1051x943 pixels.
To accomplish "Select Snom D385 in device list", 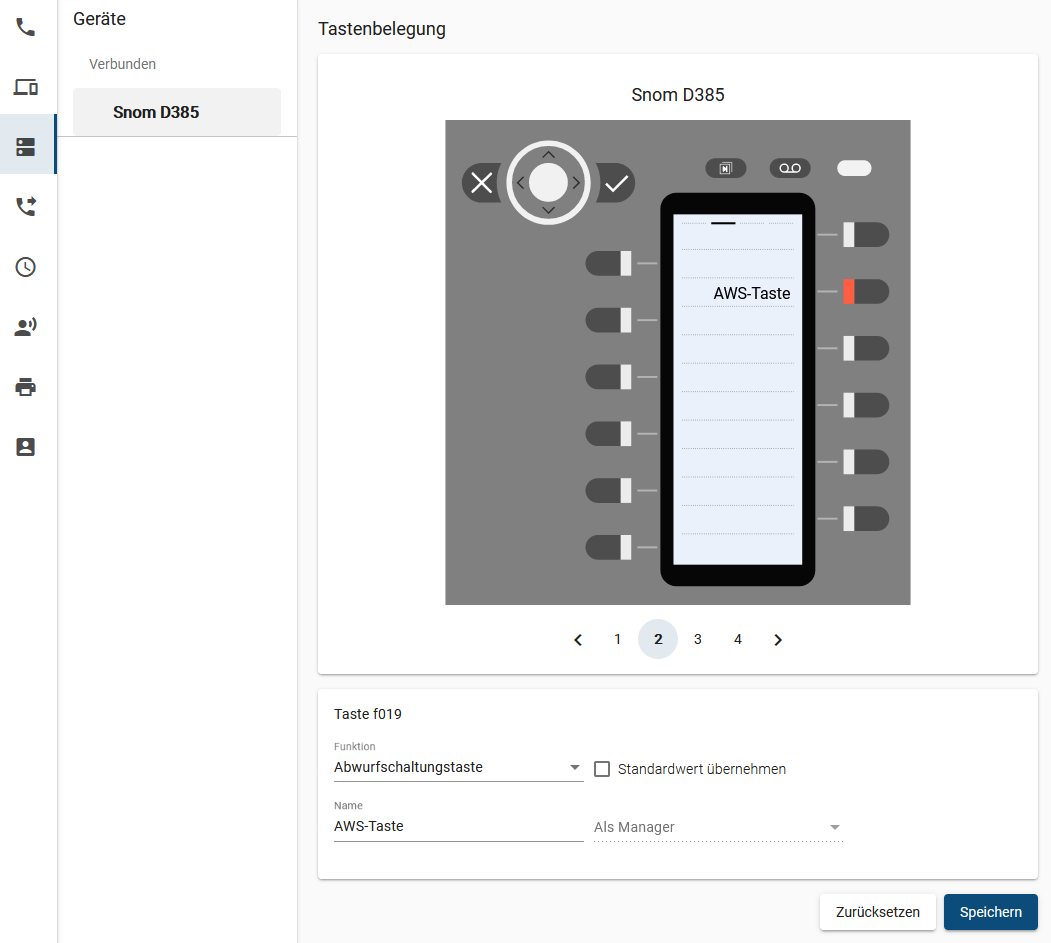I will (x=177, y=112).
